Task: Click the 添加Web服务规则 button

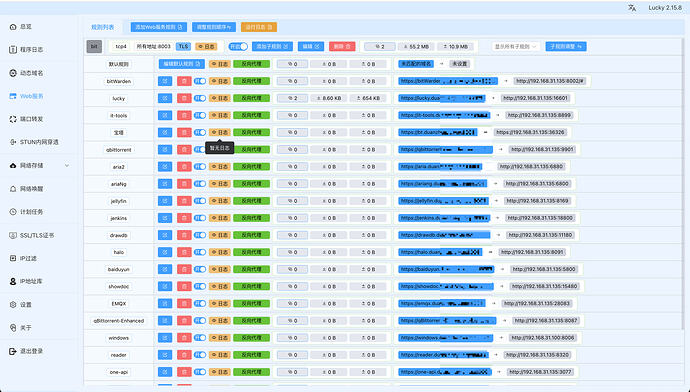Action: pos(159,27)
